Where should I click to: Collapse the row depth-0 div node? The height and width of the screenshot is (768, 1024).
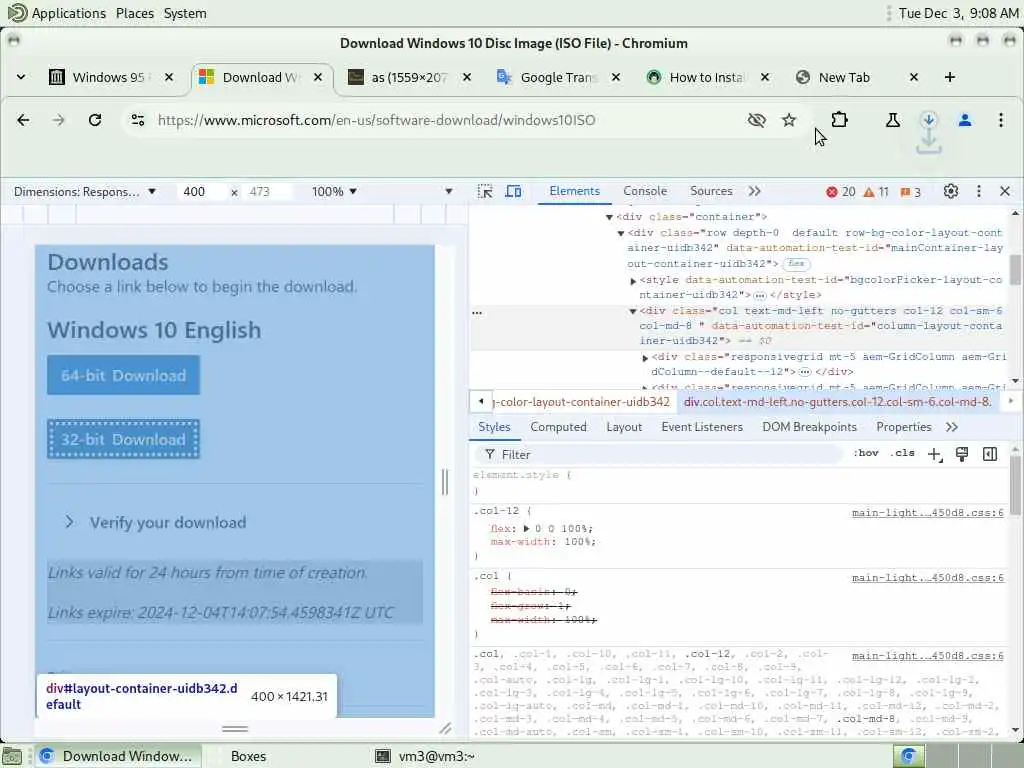[x=621, y=233]
